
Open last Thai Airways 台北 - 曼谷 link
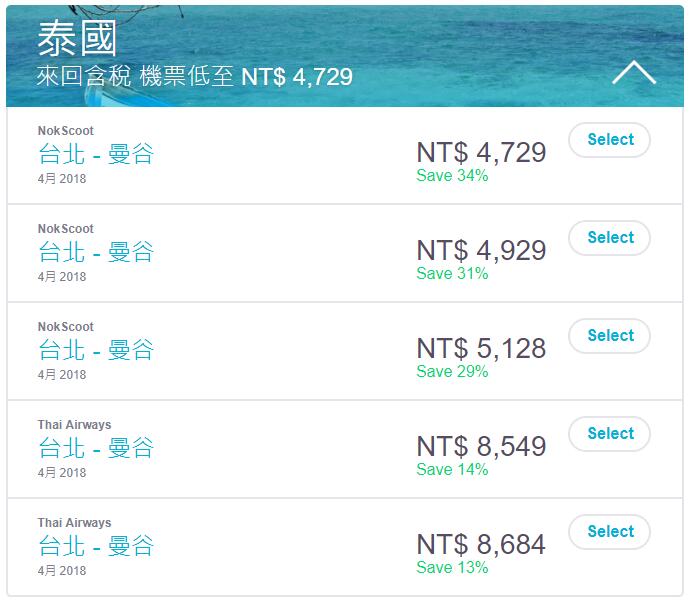[x=96, y=547]
